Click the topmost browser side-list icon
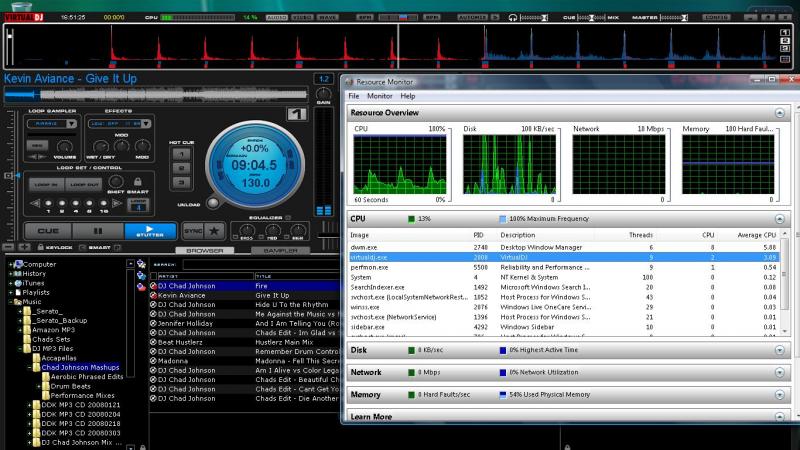The width and height of the screenshot is (800, 450). pos(141,264)
